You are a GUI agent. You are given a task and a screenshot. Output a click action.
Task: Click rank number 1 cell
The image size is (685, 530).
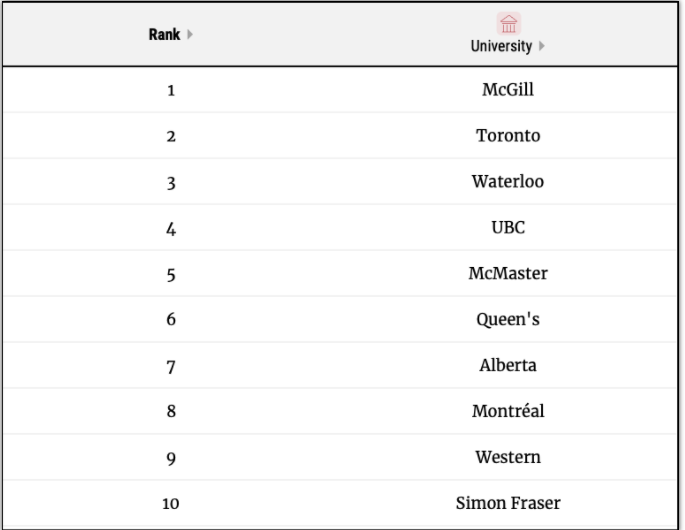[x=171, y=91]
